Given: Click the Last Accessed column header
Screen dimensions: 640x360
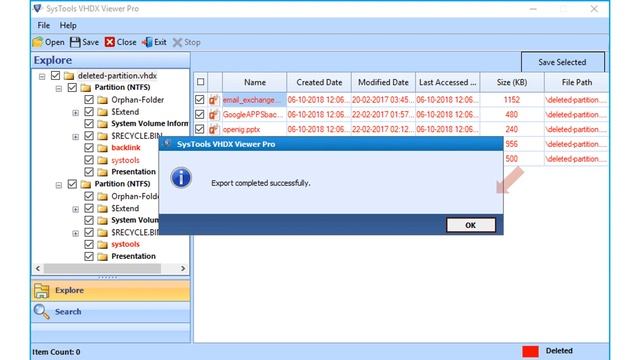Looking at the screenshot, I should [x=448, y=82].
